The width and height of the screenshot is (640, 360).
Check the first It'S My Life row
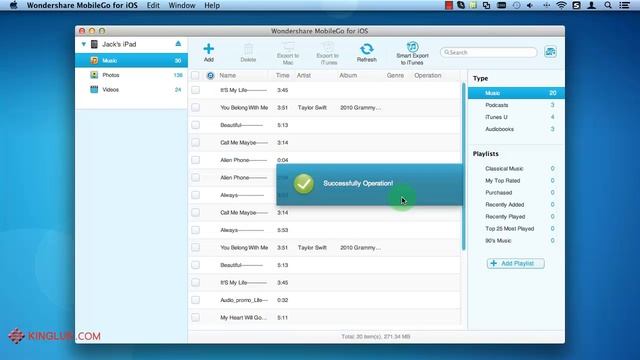(x=196, y=90)
